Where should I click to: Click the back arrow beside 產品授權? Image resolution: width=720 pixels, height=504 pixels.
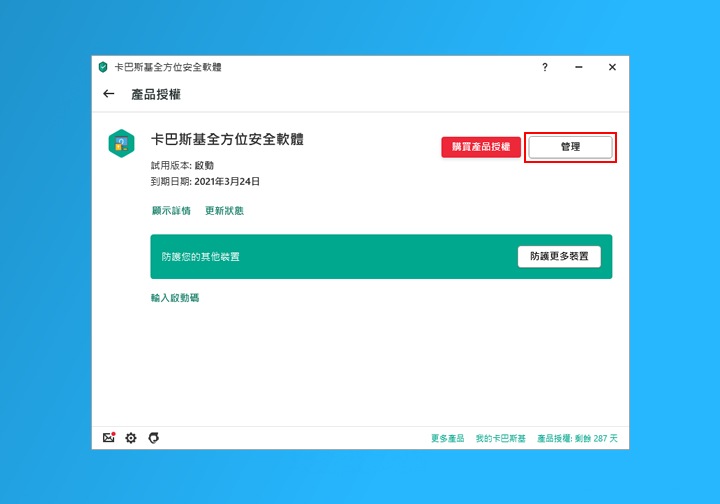coord(109,94)
